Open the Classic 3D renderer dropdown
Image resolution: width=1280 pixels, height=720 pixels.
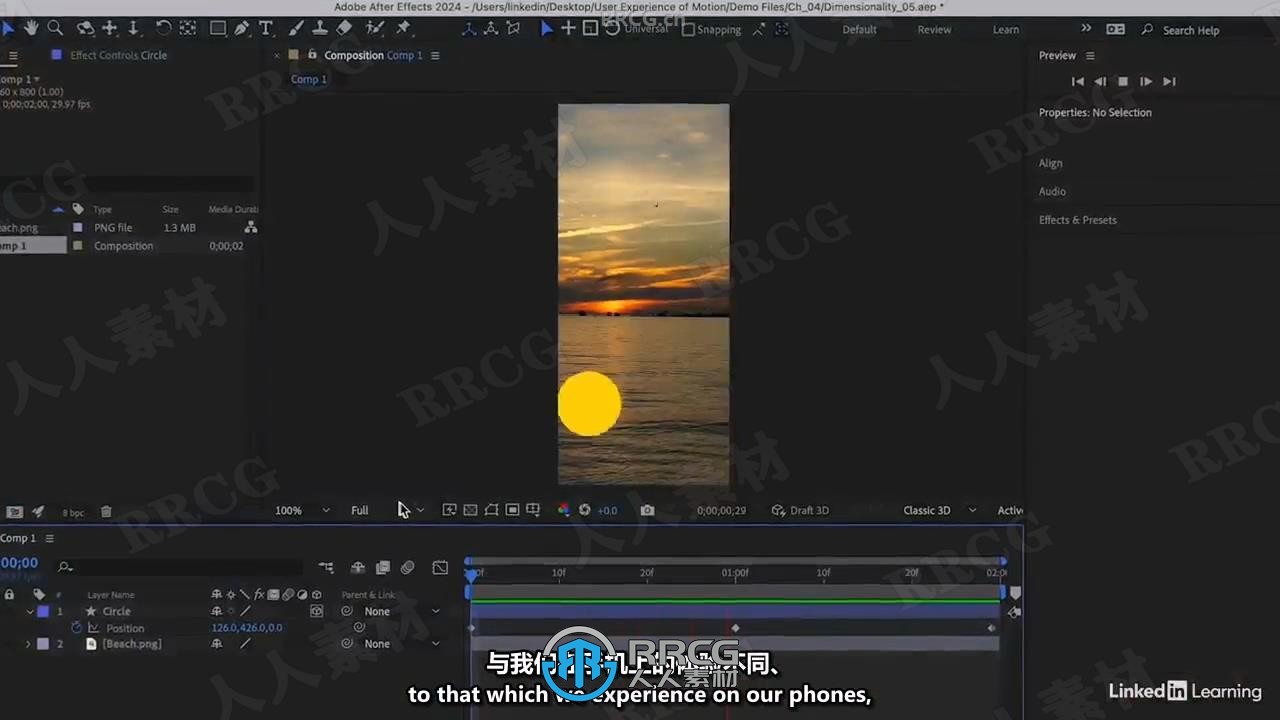tap(939, 510)
